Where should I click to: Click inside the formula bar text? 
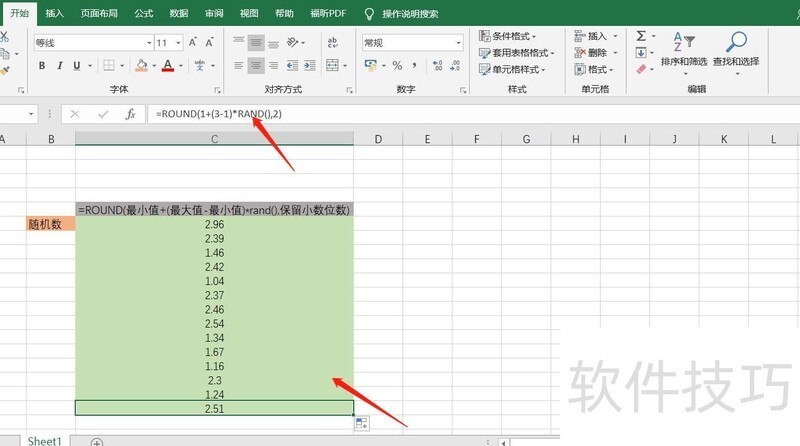coord(219,114)
